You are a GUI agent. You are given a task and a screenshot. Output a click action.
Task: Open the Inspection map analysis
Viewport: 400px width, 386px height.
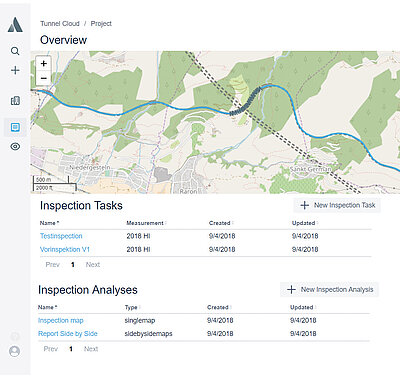click(61, 320)
